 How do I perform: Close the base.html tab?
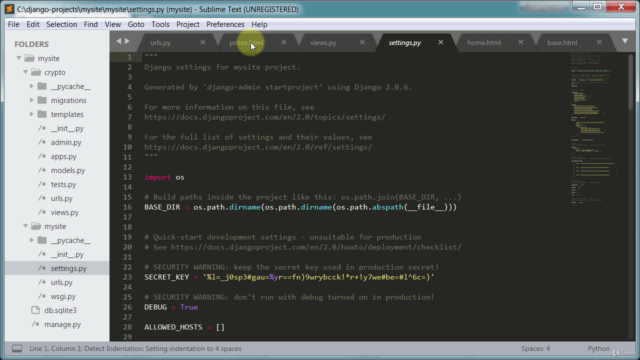click(599, 42)
